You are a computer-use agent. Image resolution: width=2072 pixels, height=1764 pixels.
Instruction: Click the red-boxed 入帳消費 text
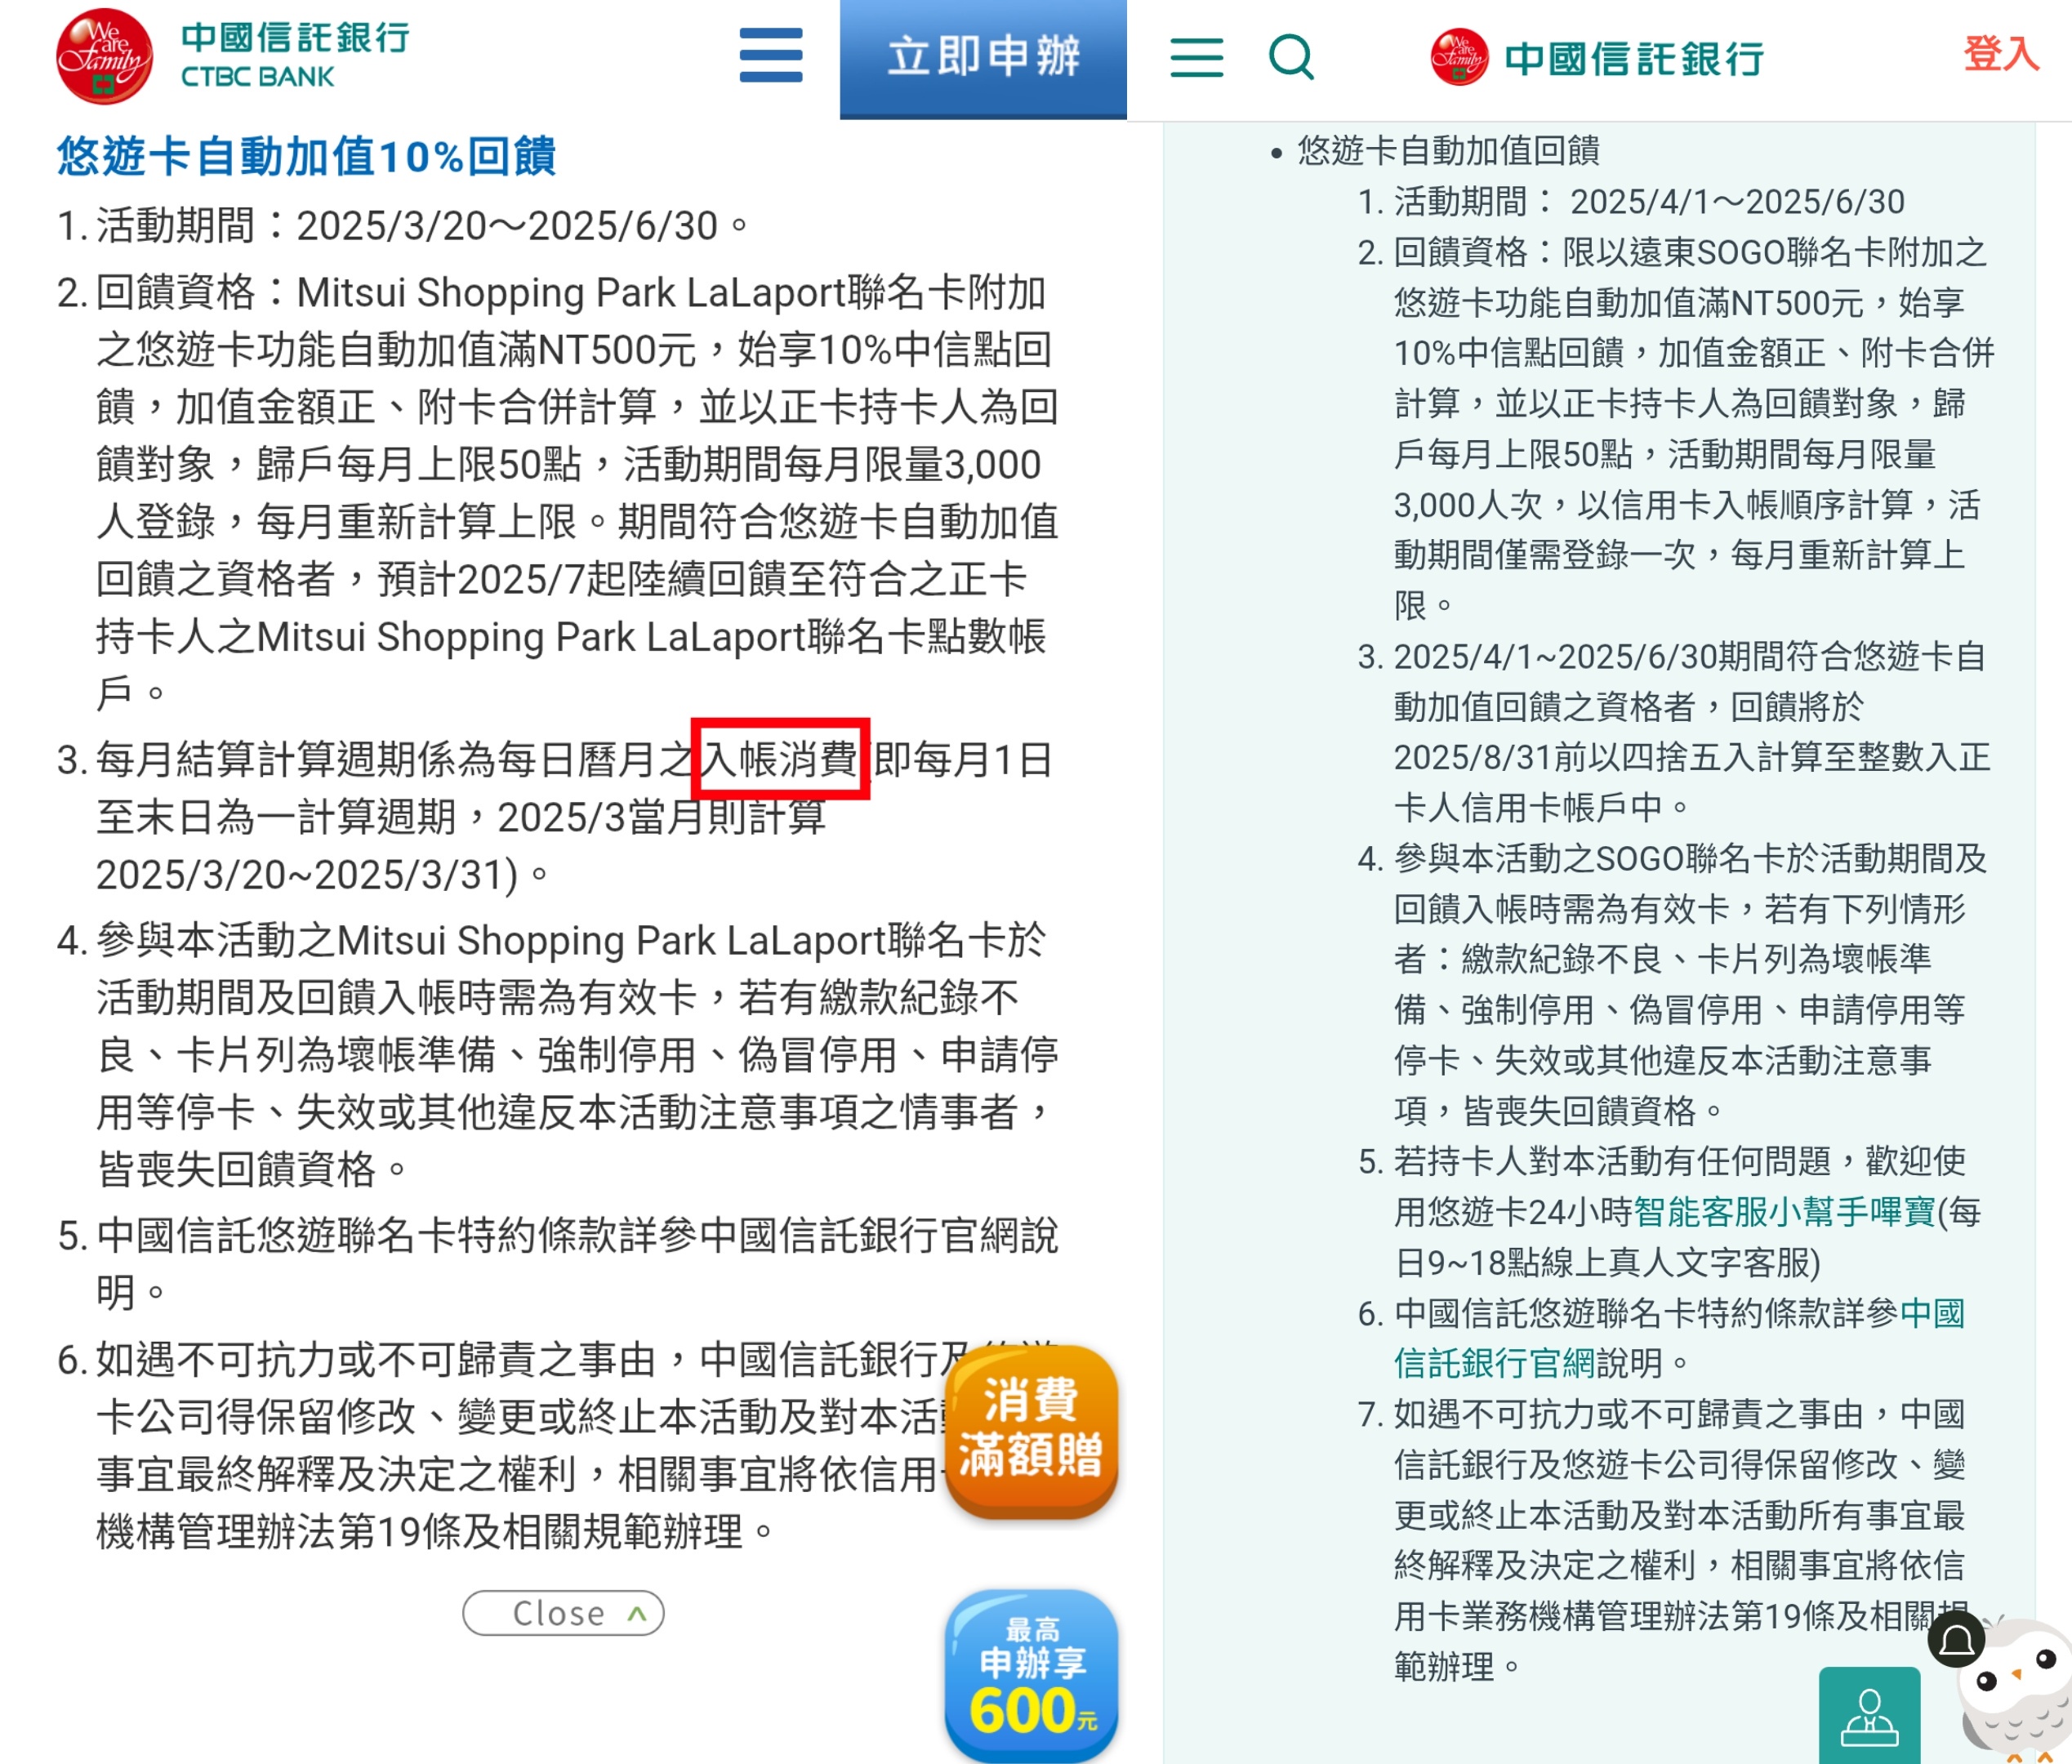780,759
